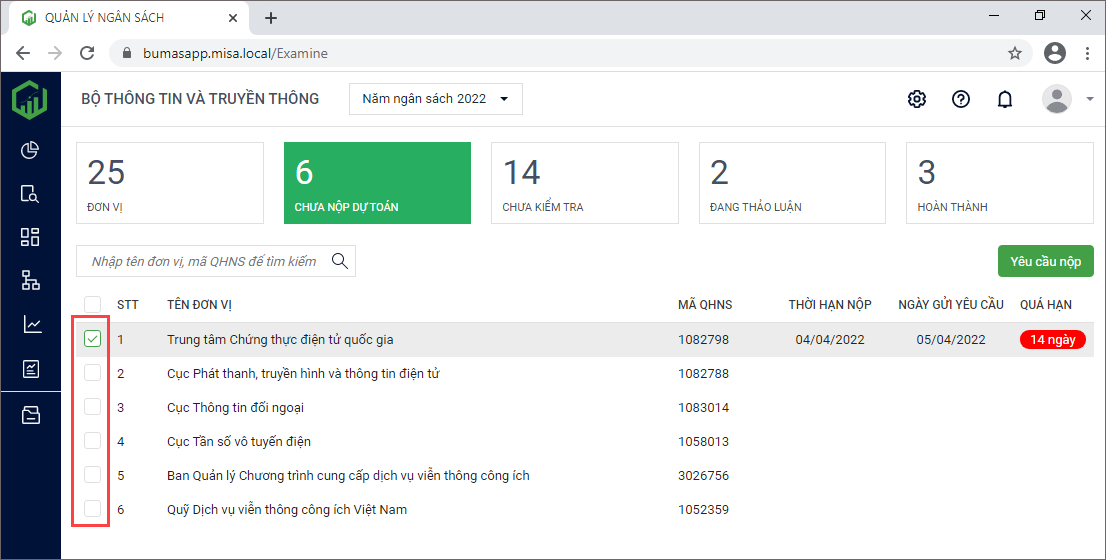This screenshot has height=560, width=1106.
Task: Switch to the Chưa kiểm tra tab
Action: pos(584,183)
